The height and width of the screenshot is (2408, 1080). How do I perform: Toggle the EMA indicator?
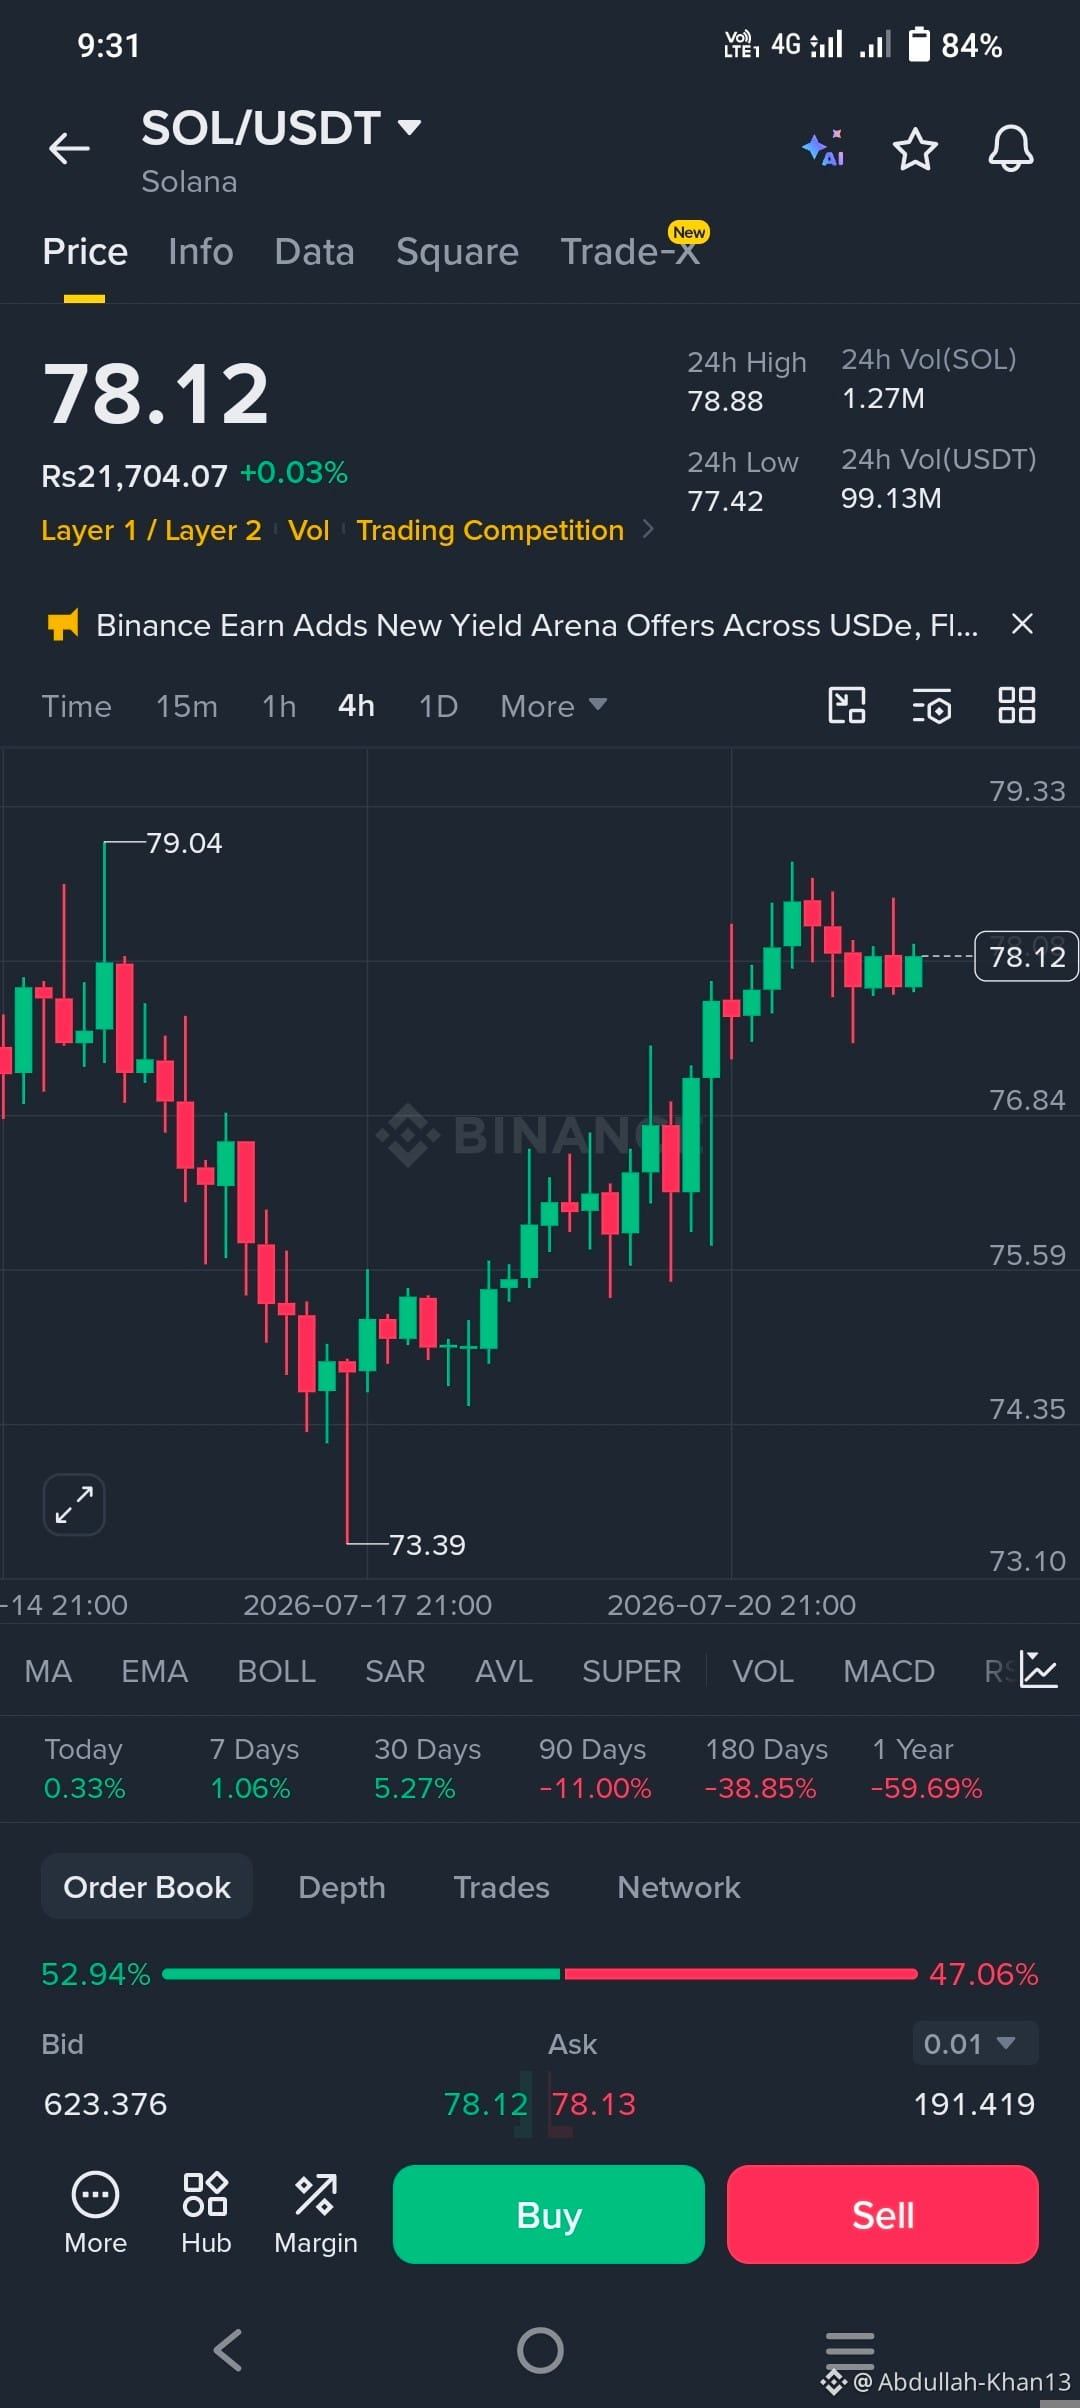pos(154,1671)
